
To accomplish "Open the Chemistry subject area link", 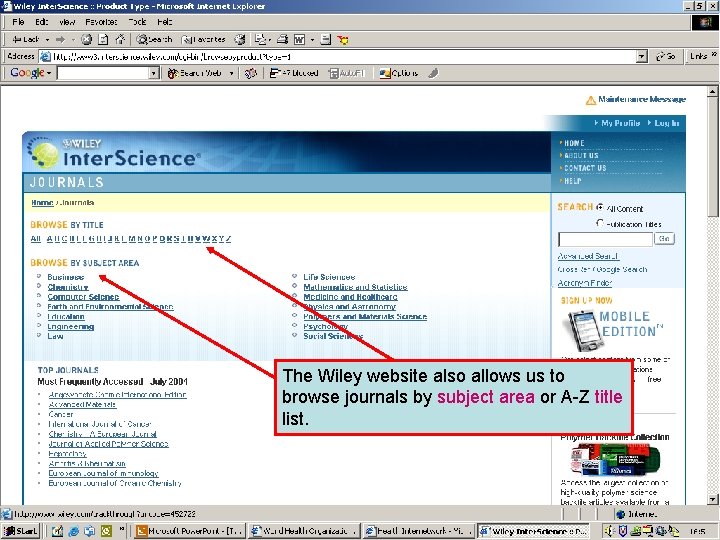I will point(68,287).
